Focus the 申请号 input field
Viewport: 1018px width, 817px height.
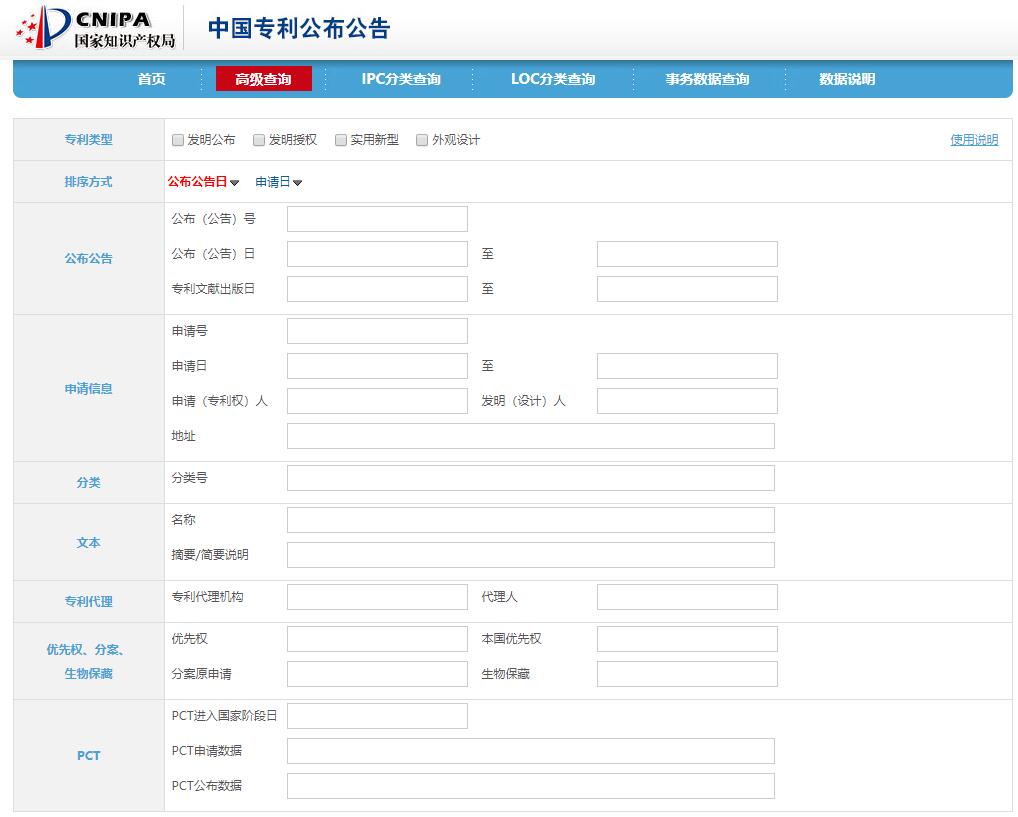(x=377, y=331)
